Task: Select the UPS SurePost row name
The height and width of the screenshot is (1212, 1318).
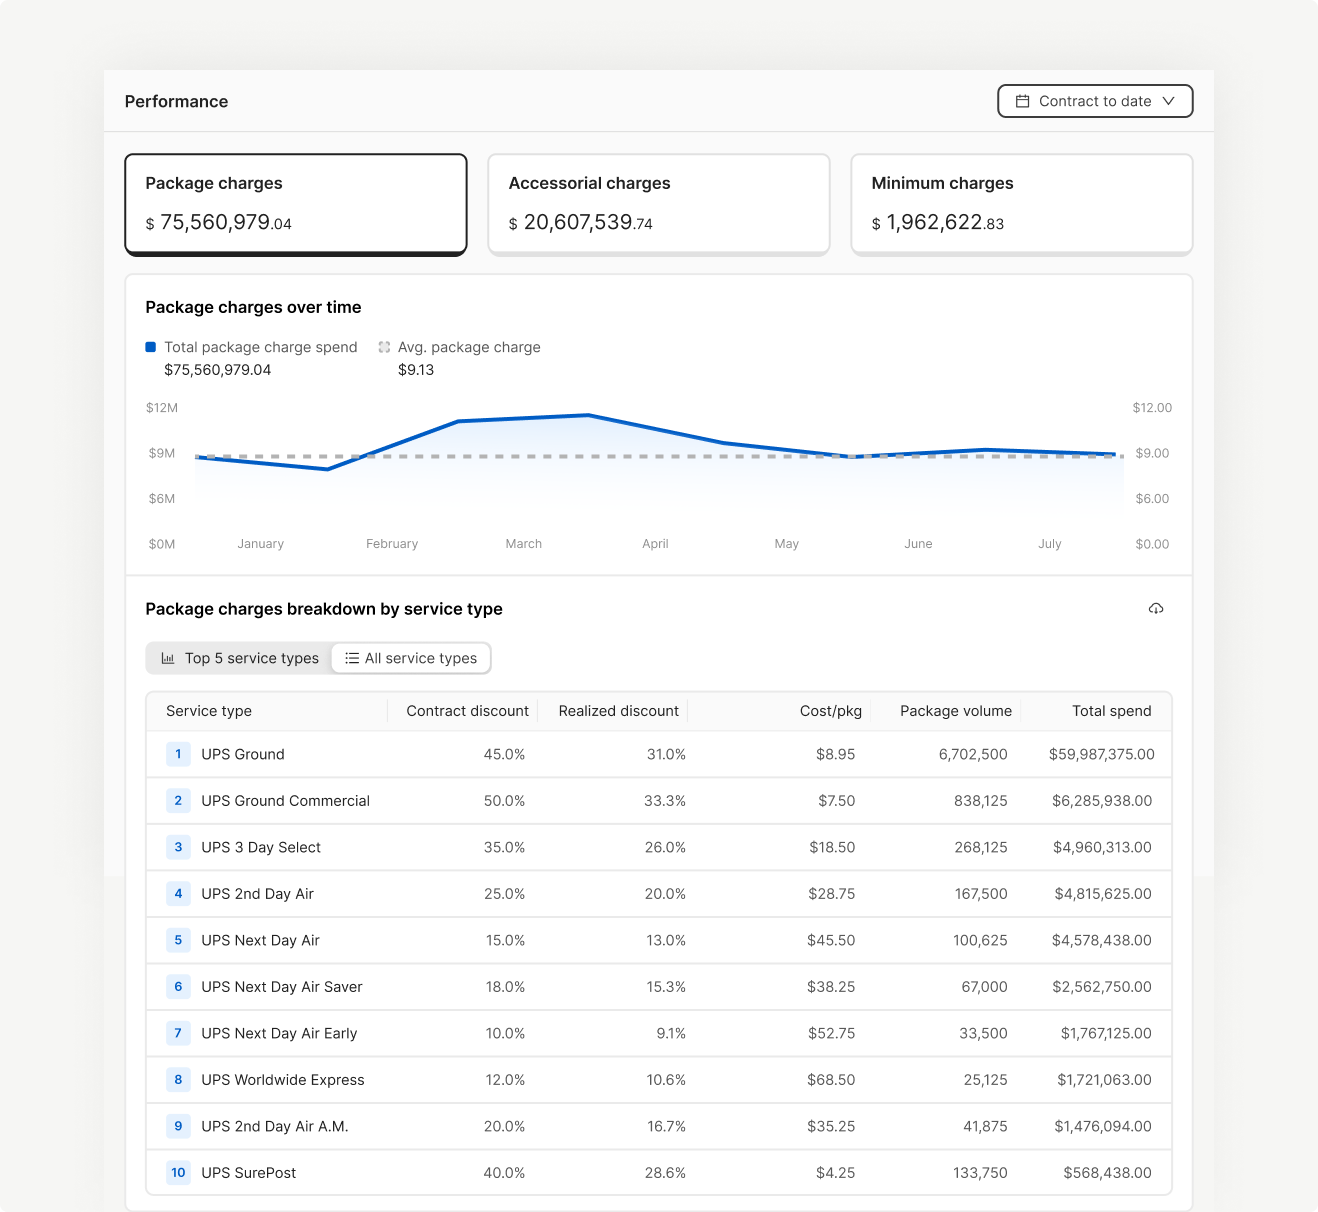Action: (249, 1173)
